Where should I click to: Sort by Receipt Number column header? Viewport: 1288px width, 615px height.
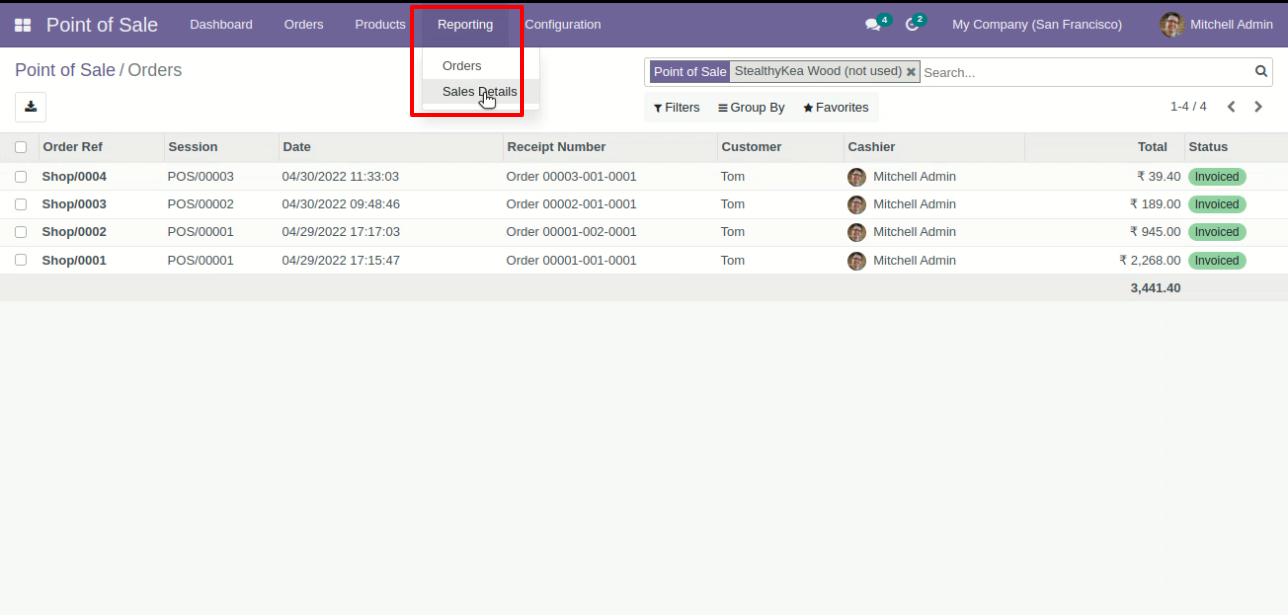tap(610, 147)
